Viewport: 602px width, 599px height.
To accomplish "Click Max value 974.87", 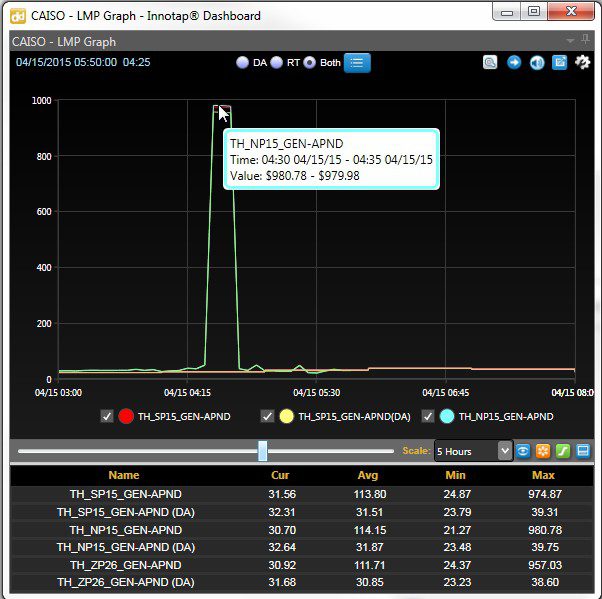I will tap(545, 494).
